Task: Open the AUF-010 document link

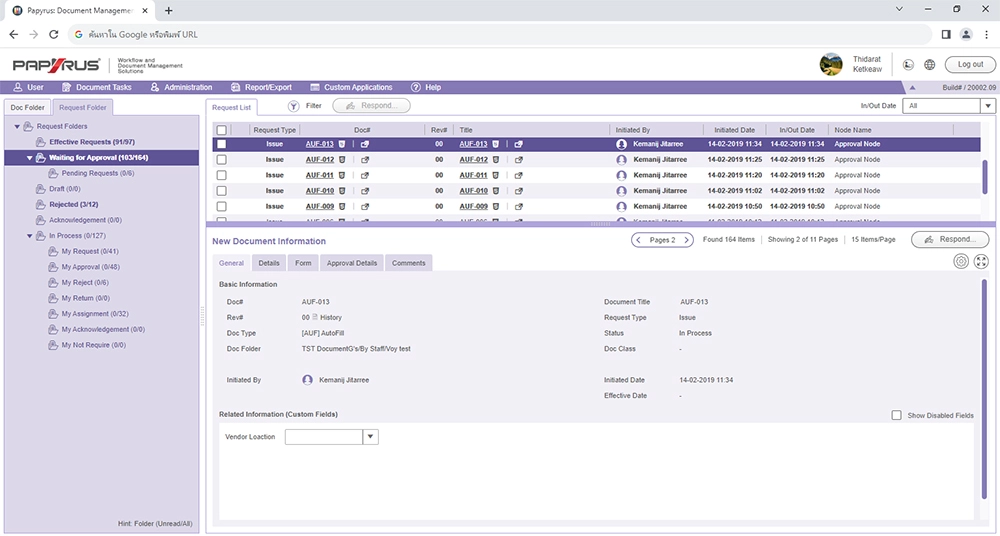Action: click(x=320, y=191)
